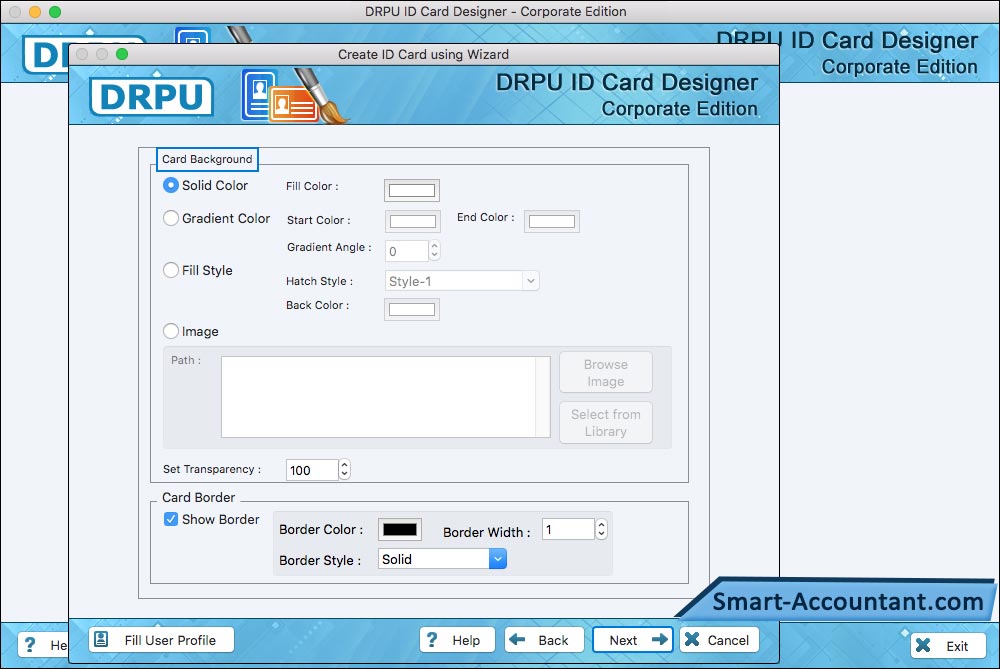Click the DRPU logo in wizard header
Image resolution: width=1000 pixels, height=669 pixels.
click(151, 97)
